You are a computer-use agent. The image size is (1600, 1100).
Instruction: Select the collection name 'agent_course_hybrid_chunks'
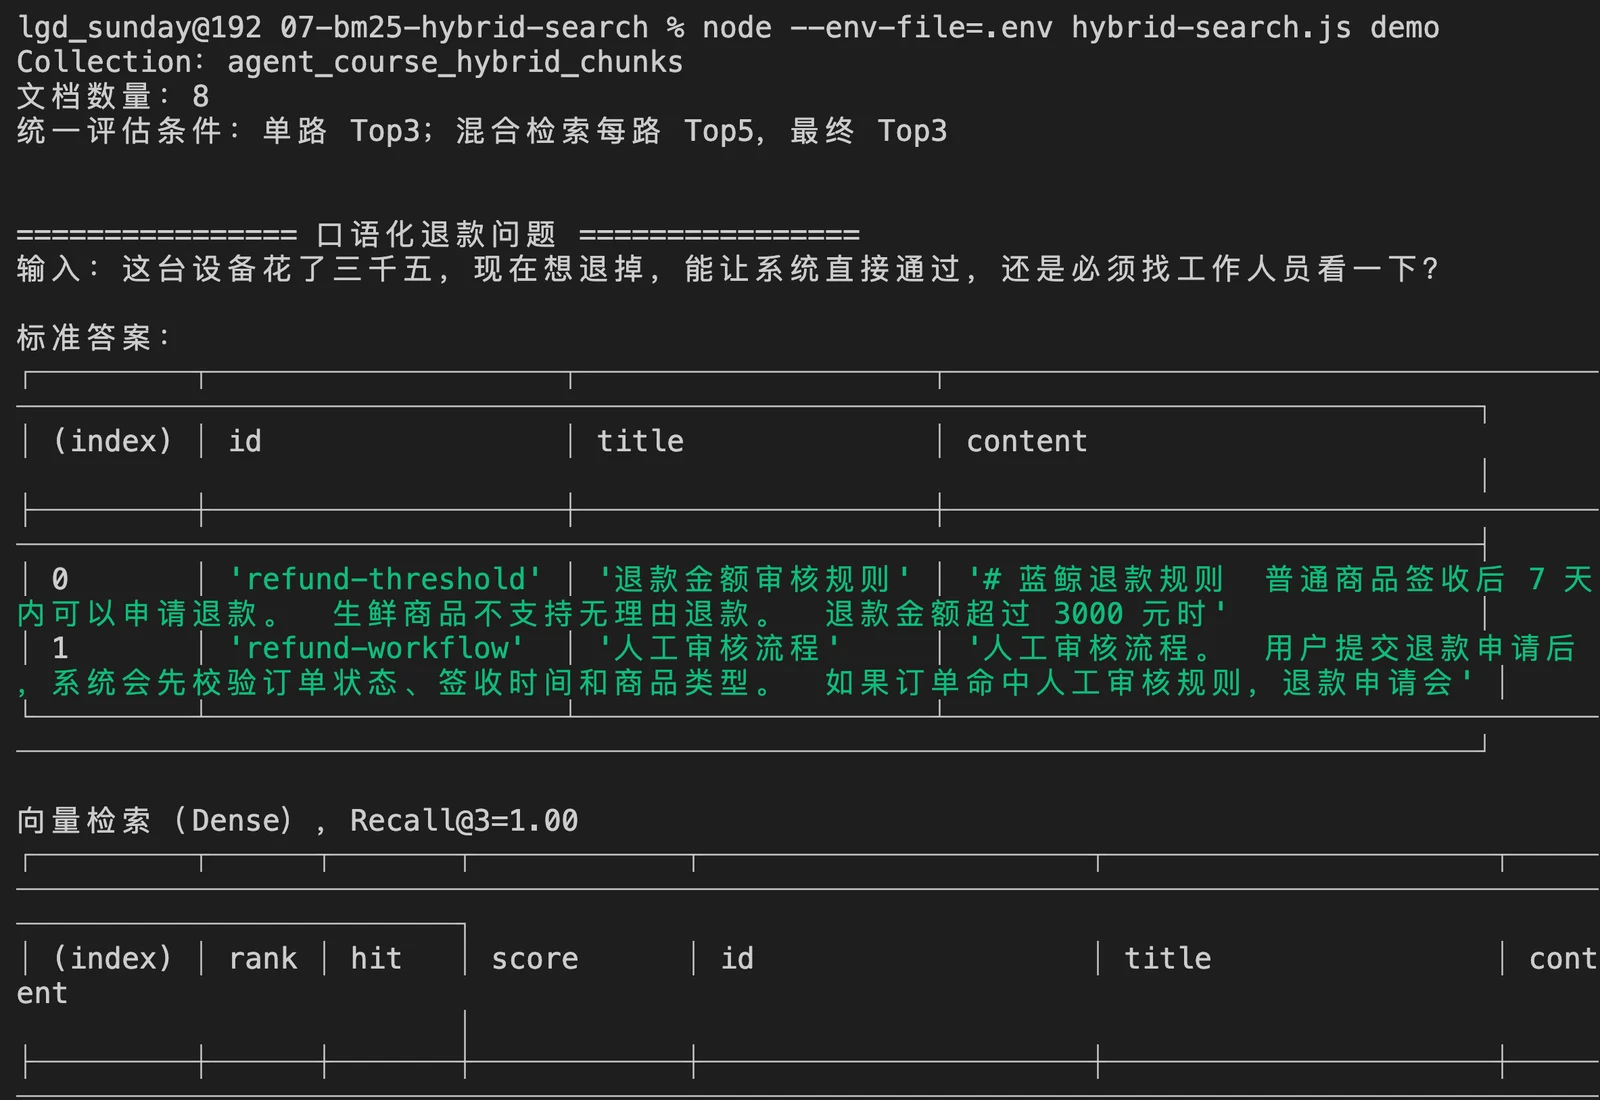pyautogui.click(x=455, y=62)
